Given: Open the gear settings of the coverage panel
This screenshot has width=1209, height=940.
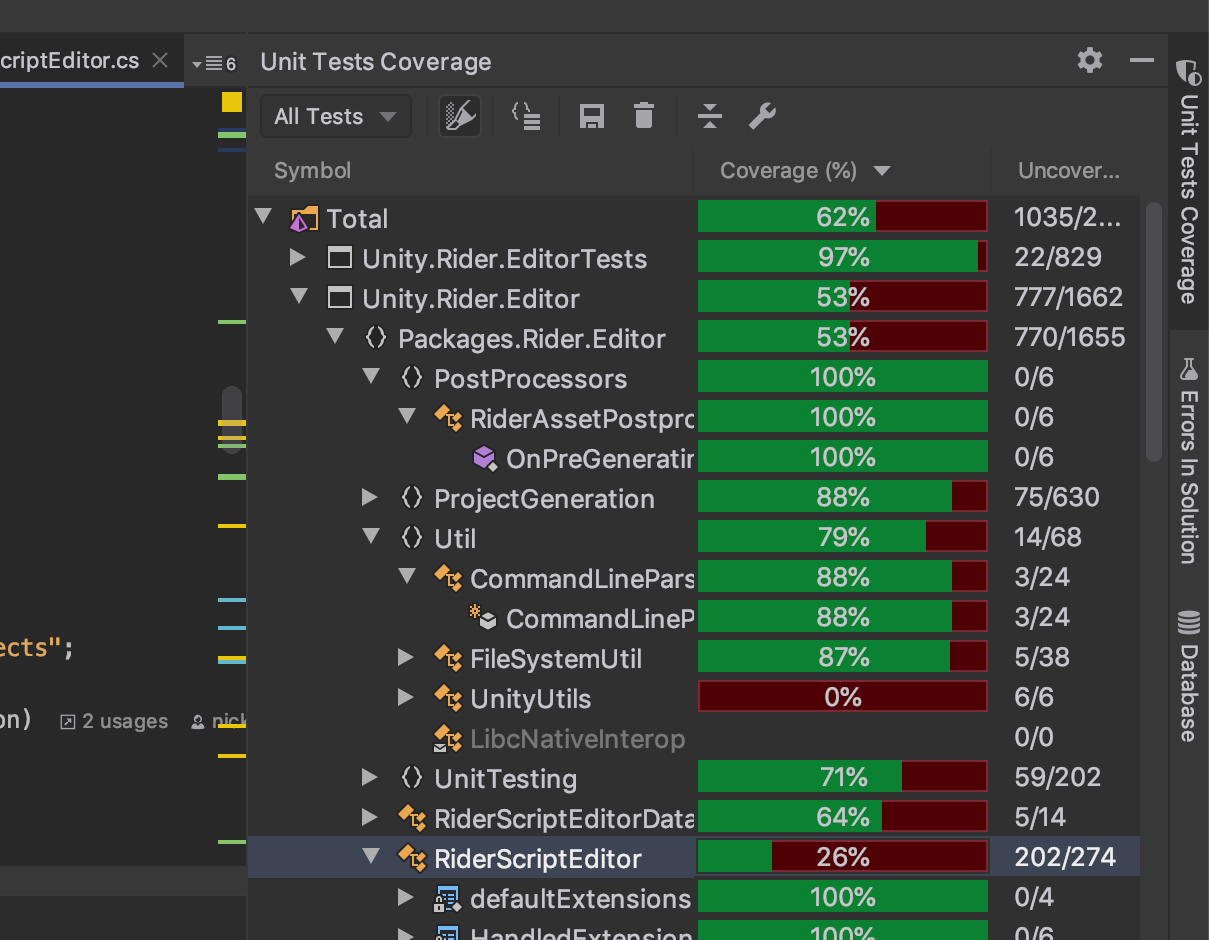Looking at the screenshot, I should coord(1089,61).
